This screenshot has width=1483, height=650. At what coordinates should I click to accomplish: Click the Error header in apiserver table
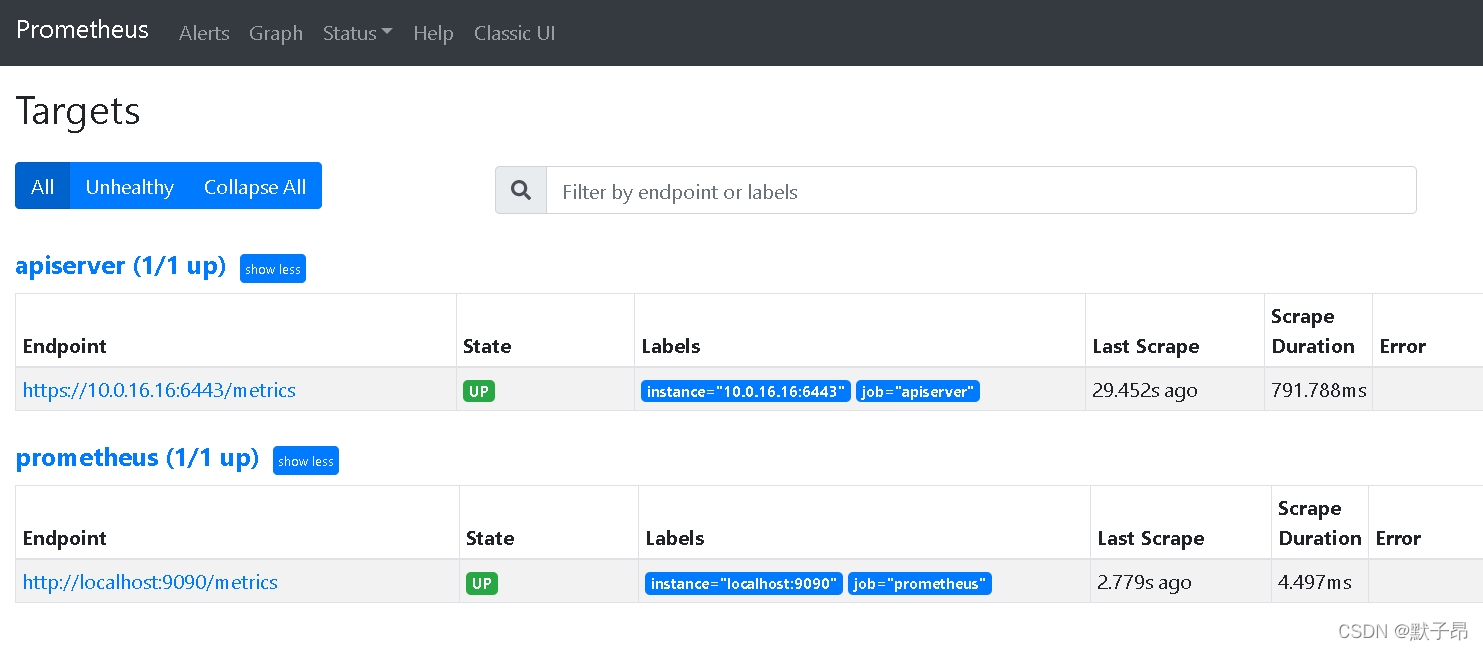1402,346
